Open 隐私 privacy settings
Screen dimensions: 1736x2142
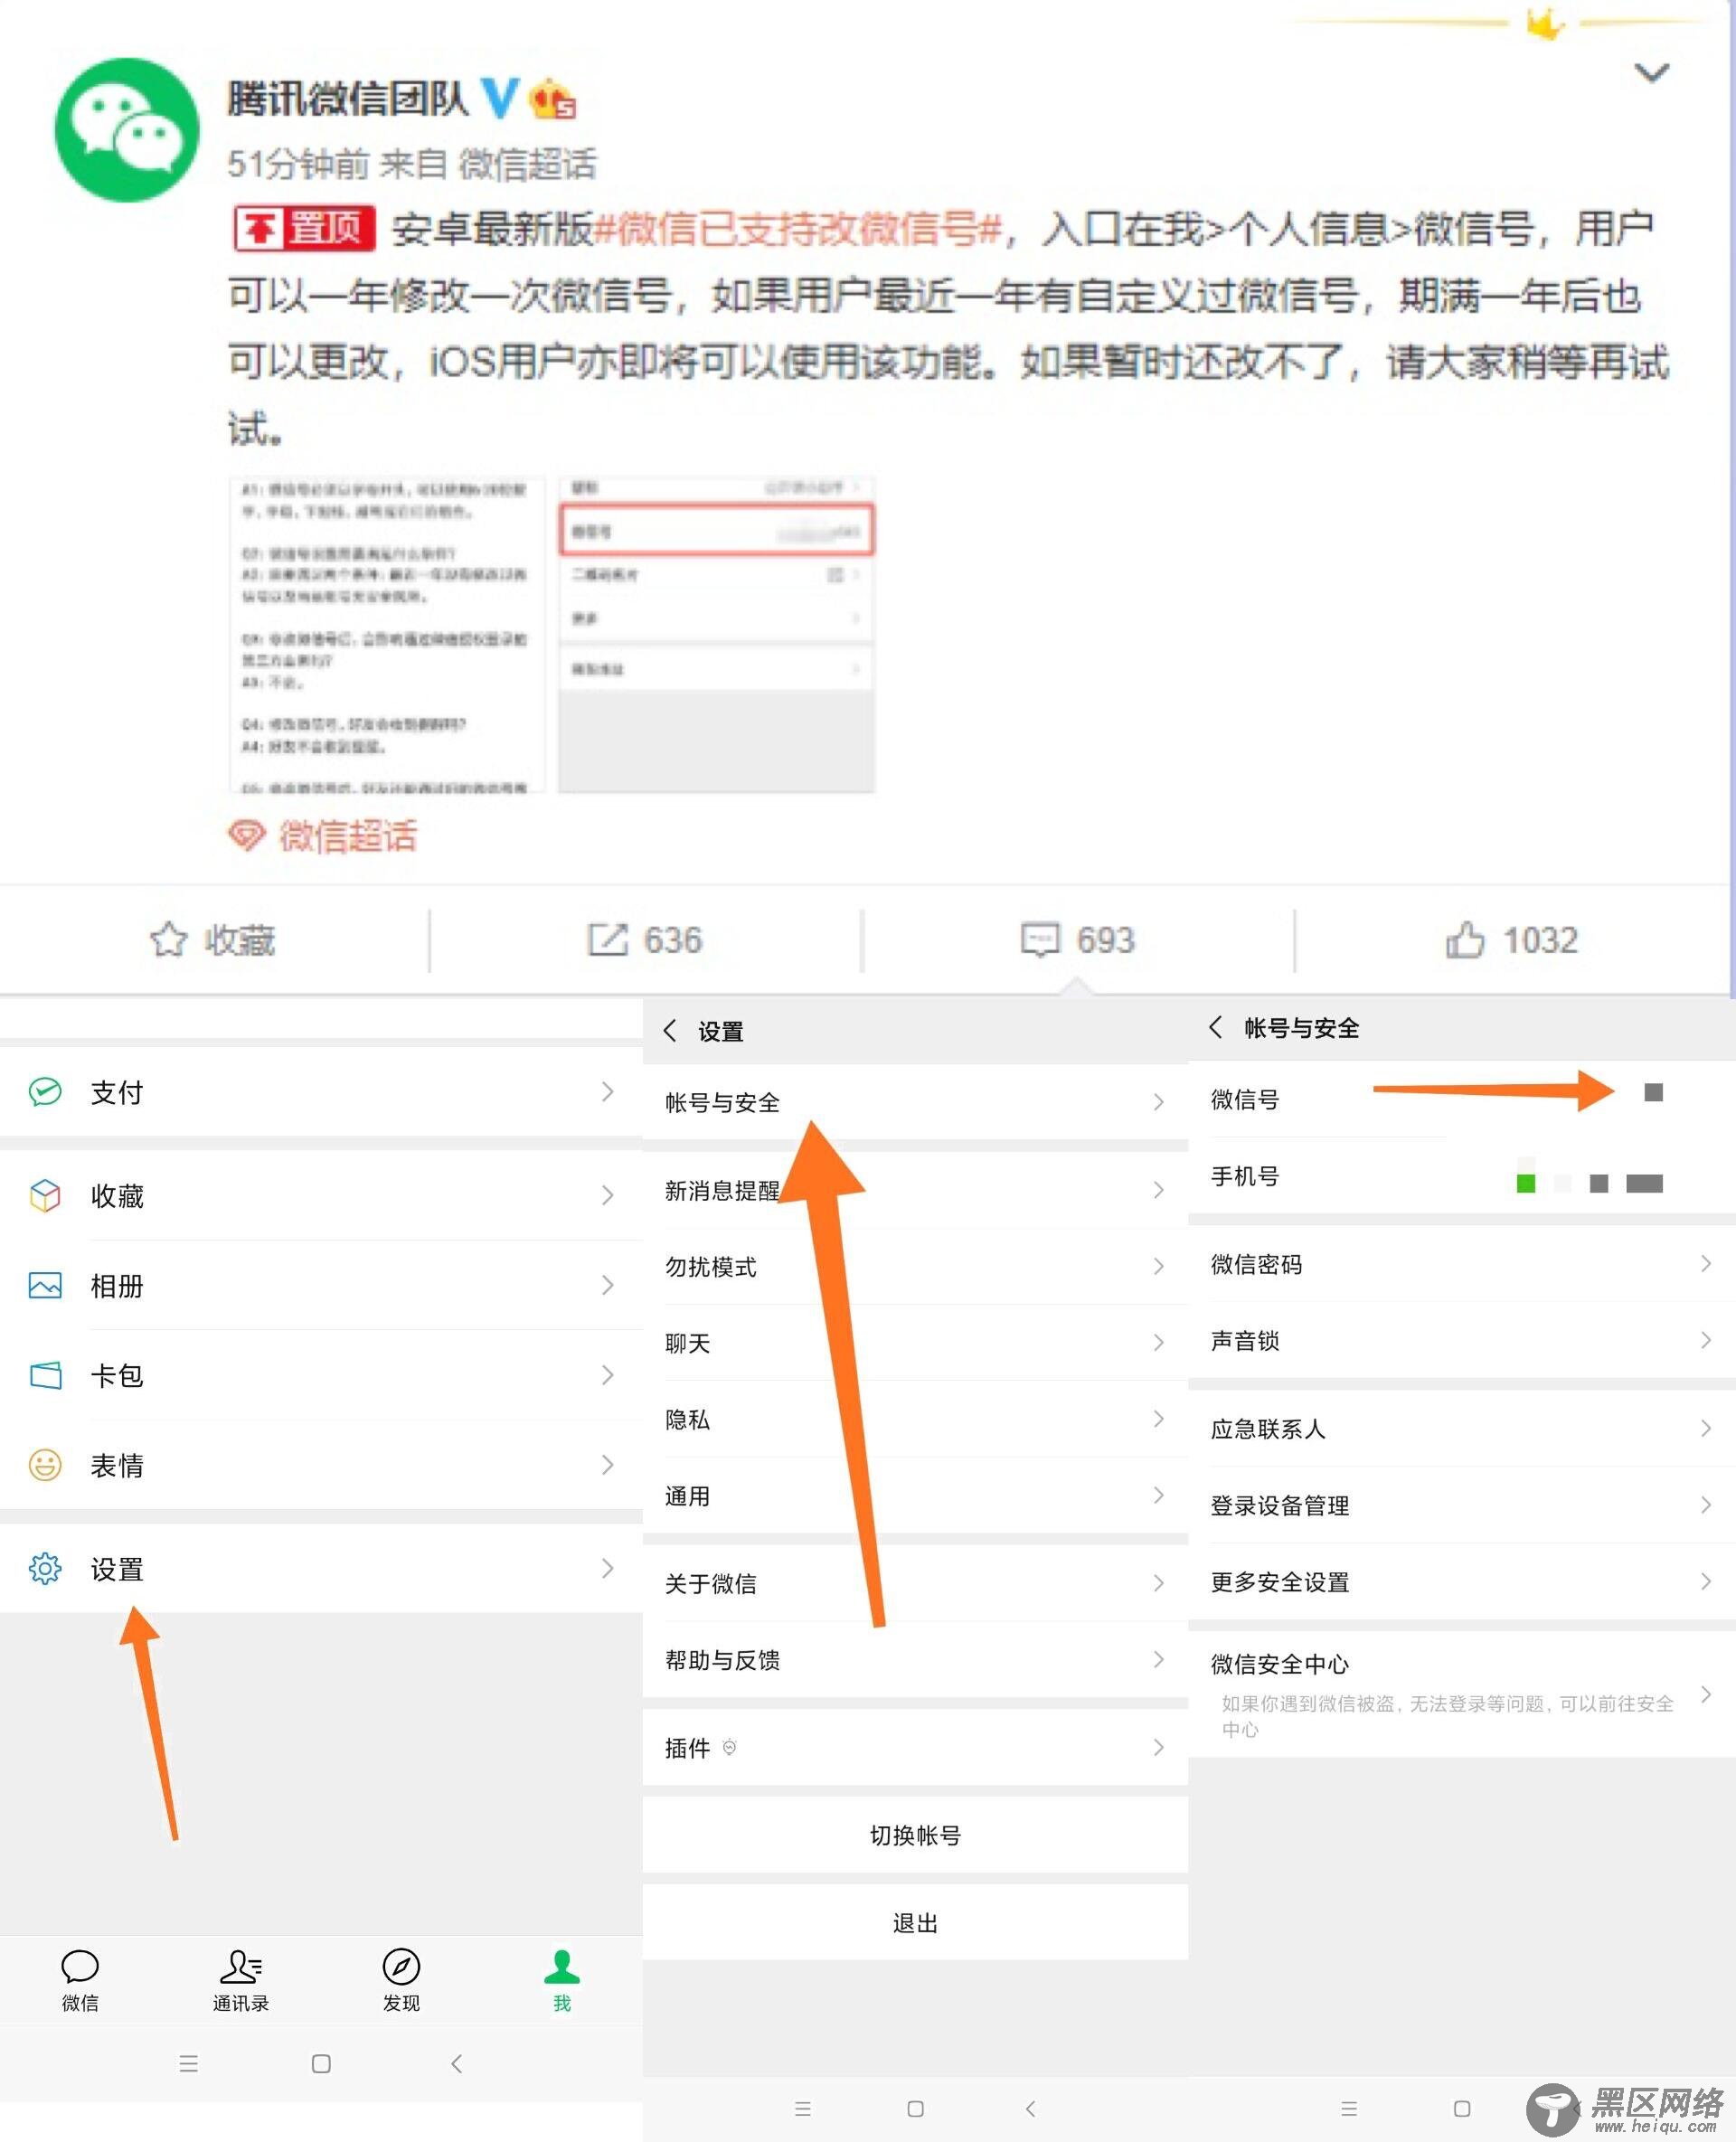pos(915,1419)
